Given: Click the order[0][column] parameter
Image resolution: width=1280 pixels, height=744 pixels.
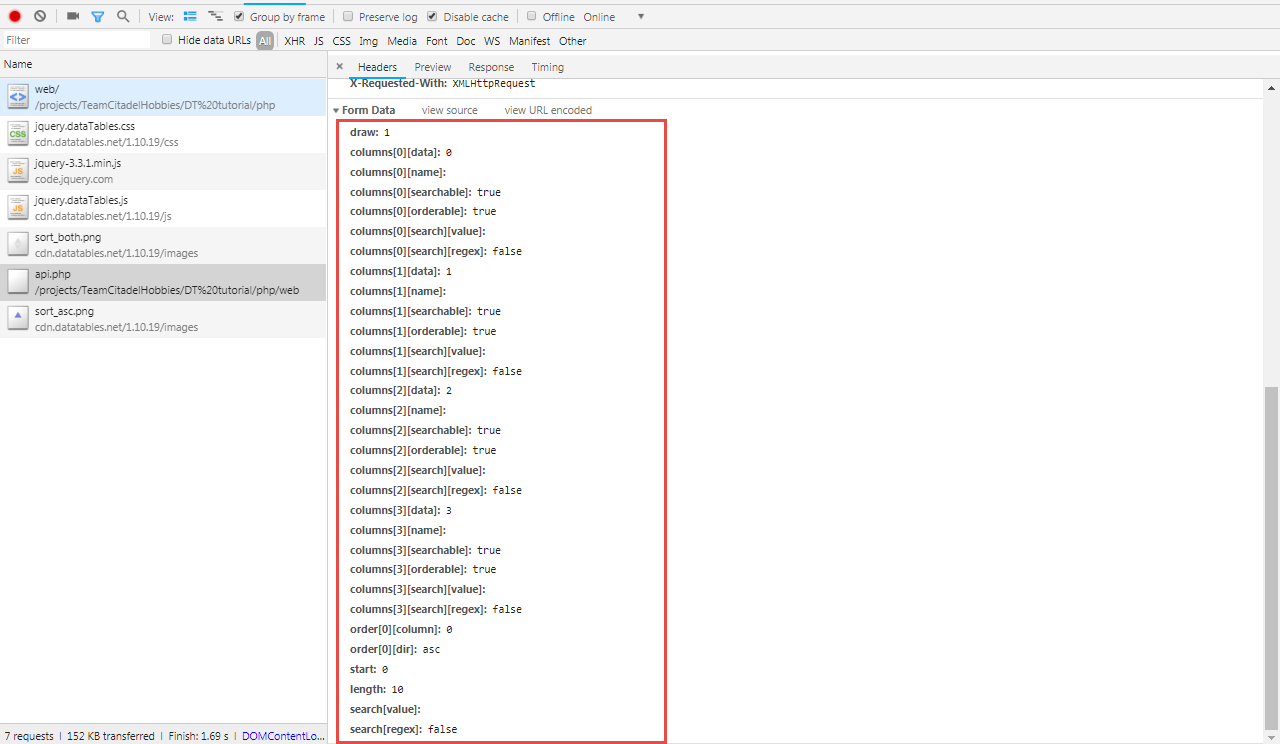Looking at the screenshot, I should 401,629.
